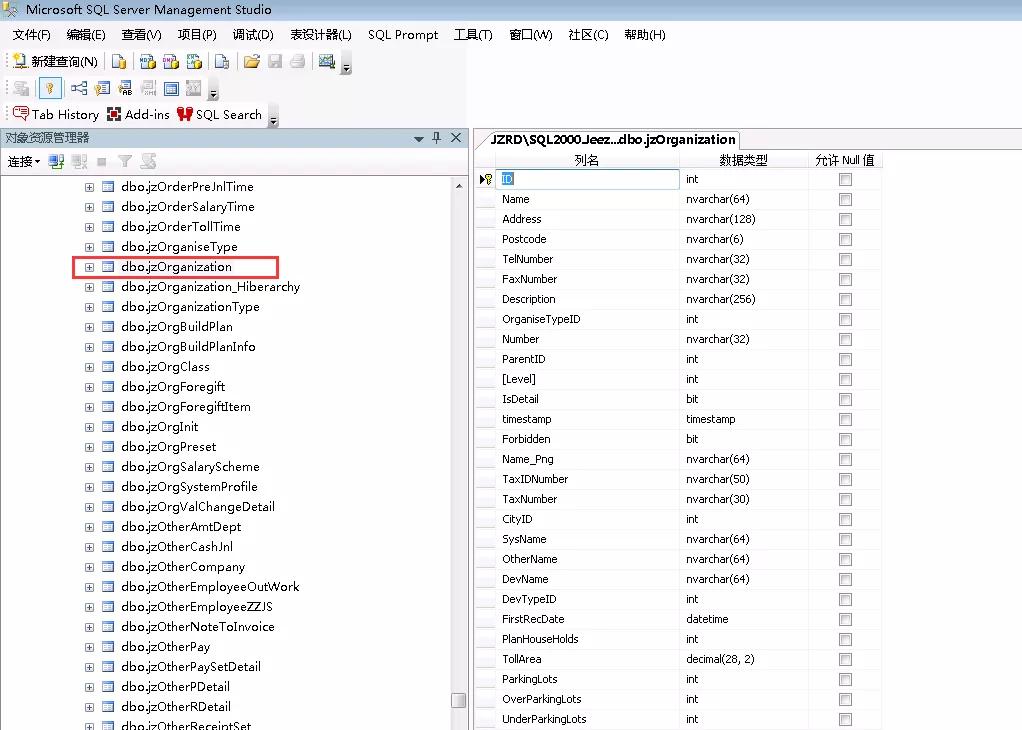Screen dimensions: 1022x730
Task: Select dbo.jzOrgSalaryScheme table
Action: (190, 467)
